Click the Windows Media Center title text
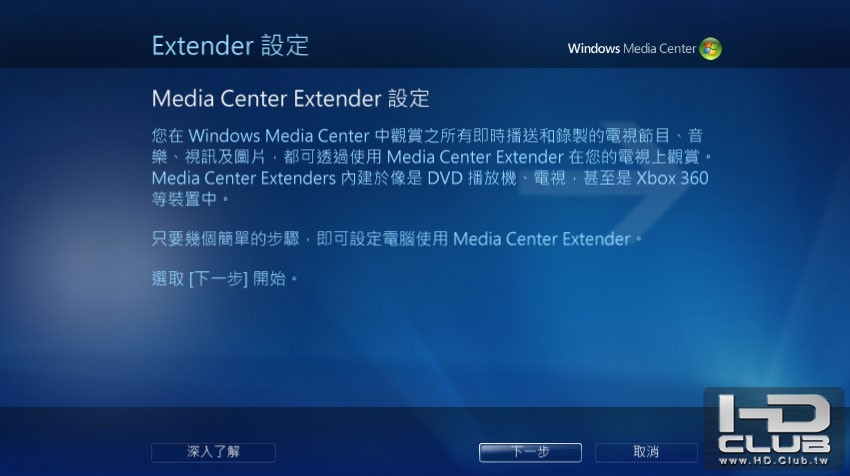The height and width of the screenshot is (476, 850). [632, 49]
